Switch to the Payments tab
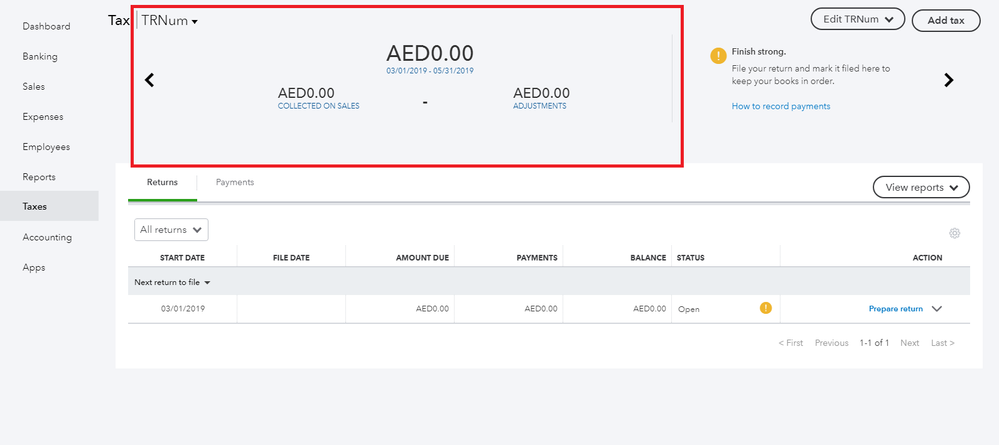The image size is (999, 445). (235, 182)
